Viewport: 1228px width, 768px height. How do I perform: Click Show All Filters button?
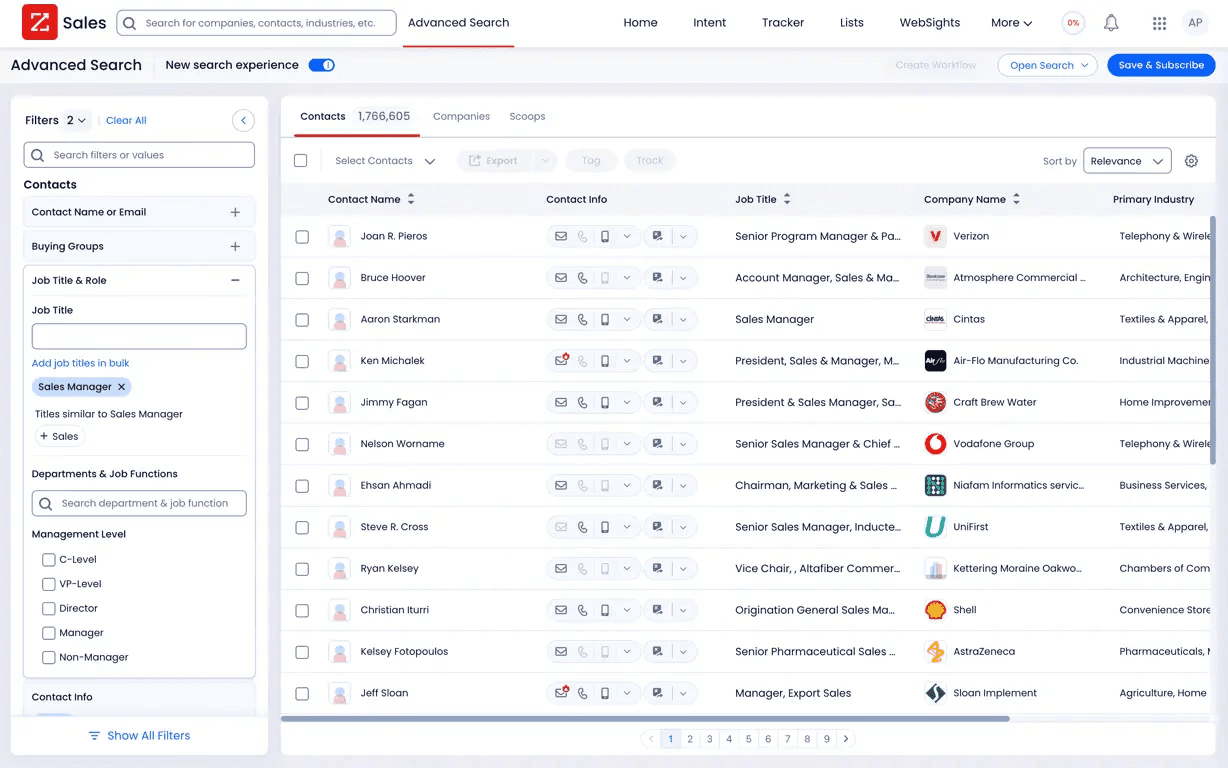[x=139, y=736]
